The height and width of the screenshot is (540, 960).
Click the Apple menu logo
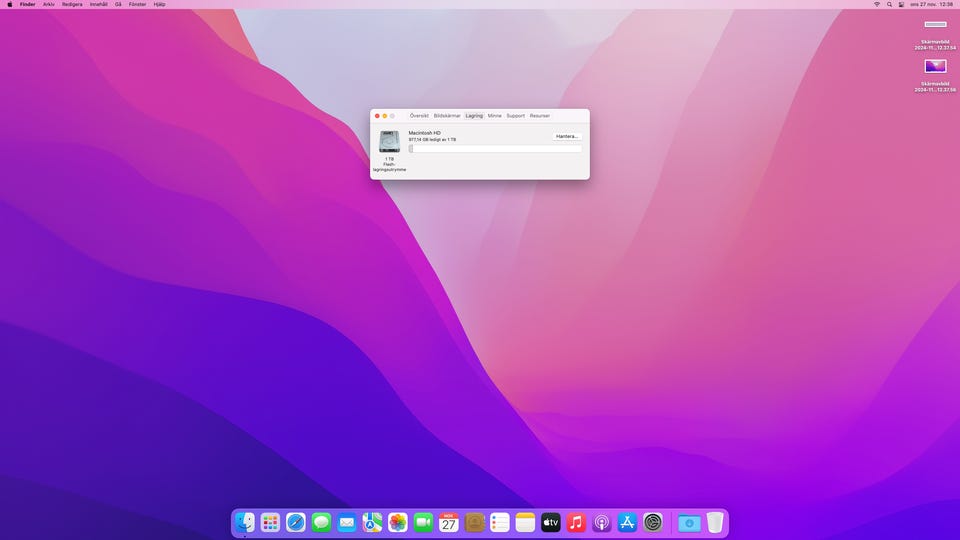[x=10, y=4]
